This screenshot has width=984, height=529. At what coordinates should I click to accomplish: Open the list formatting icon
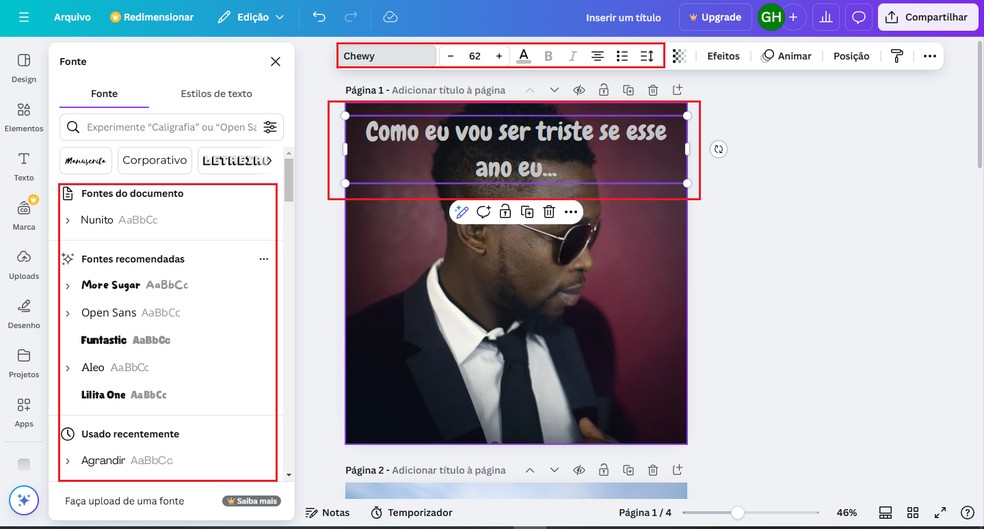[622, 56]
